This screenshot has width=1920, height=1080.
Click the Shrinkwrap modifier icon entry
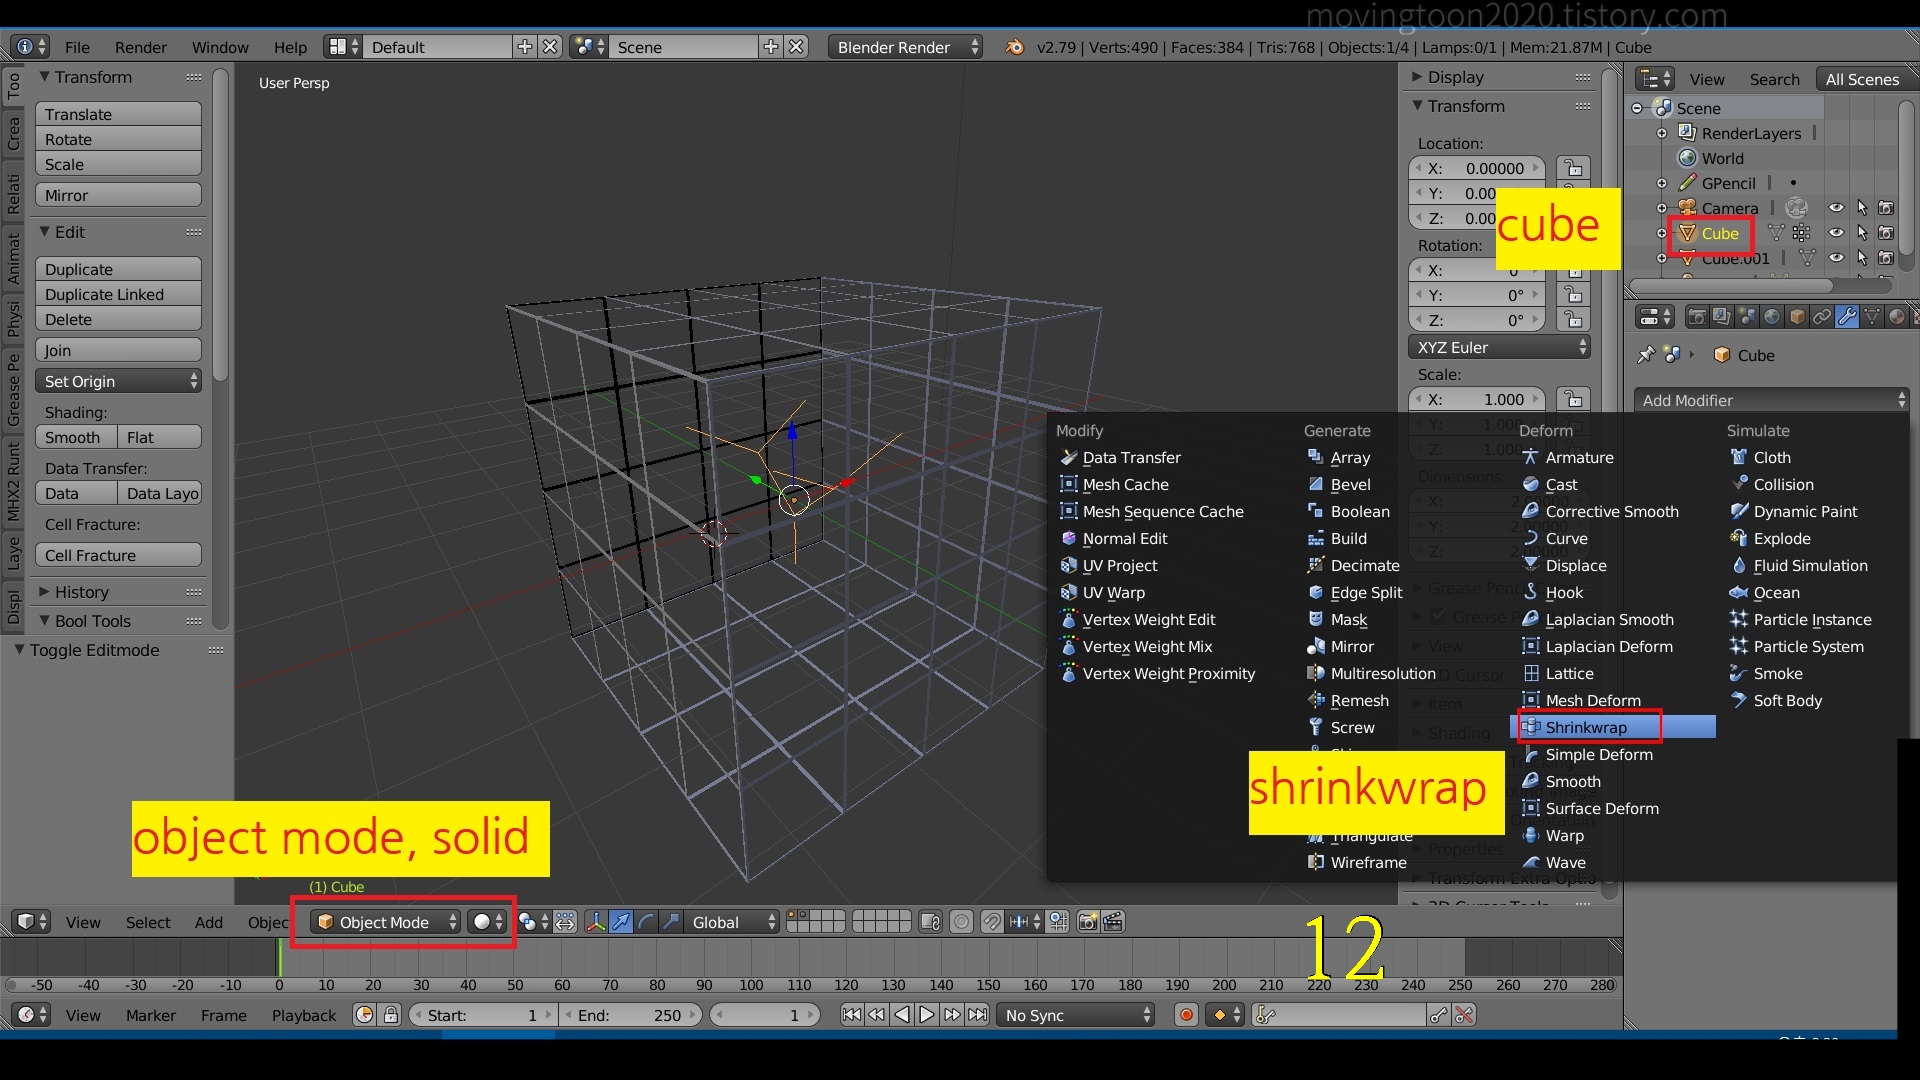point(1530,727)
